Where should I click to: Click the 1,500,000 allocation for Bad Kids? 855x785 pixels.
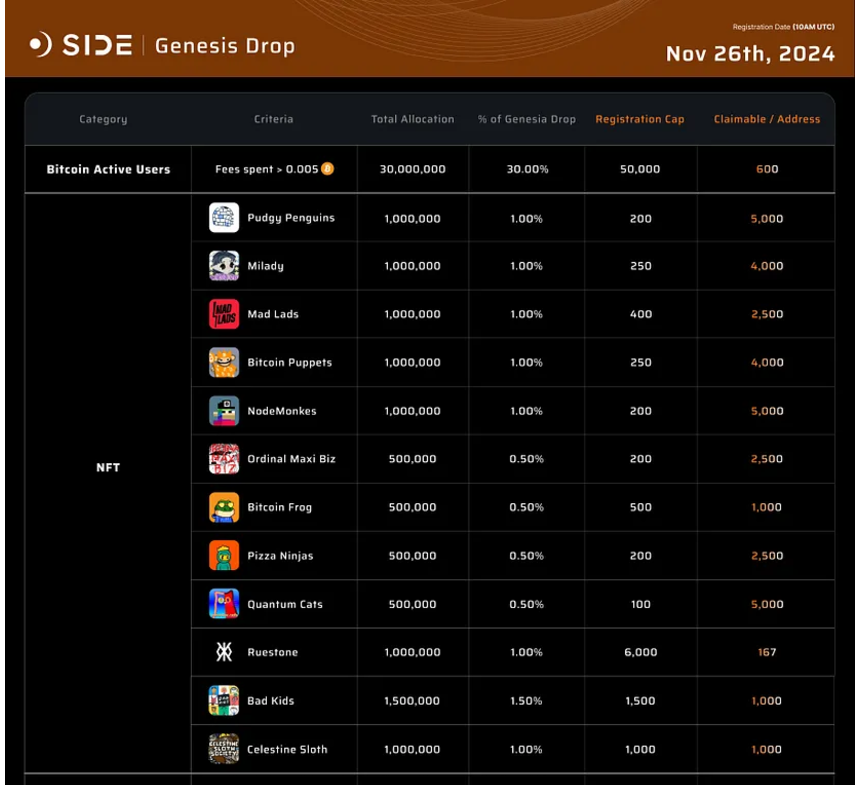pyautogui.click(x=412, y=701)
